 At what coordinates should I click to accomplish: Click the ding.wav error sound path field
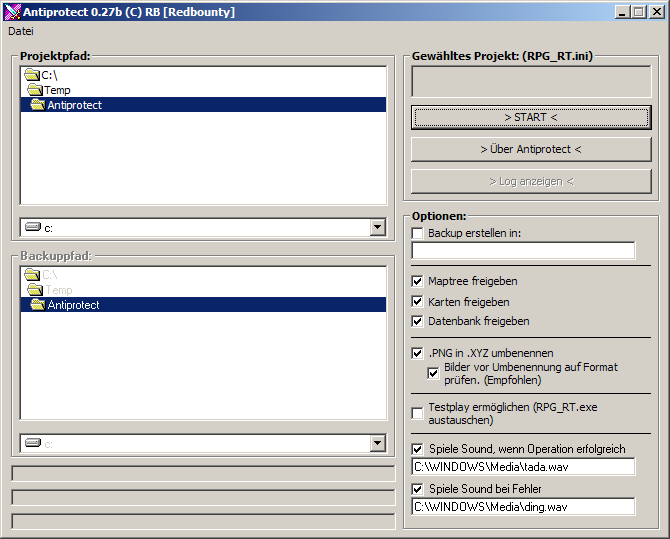(x=523, y=506)
